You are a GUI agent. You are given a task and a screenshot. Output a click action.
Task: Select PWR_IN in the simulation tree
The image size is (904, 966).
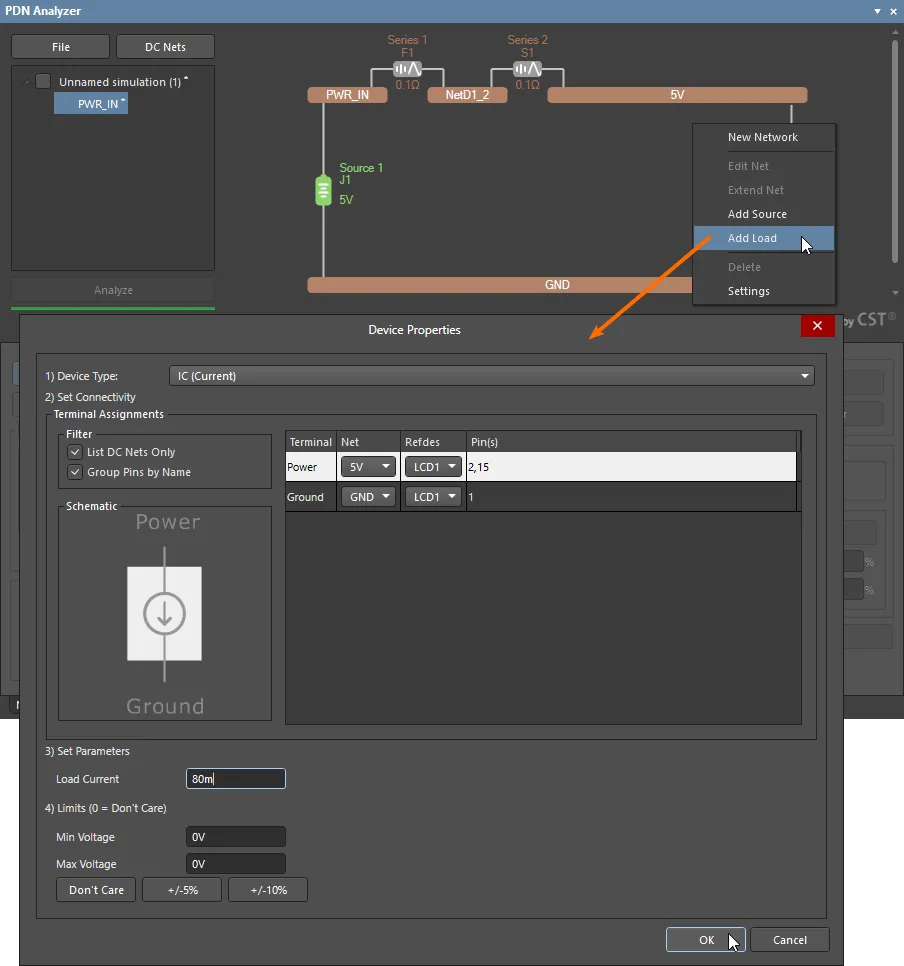click(91, 104)
